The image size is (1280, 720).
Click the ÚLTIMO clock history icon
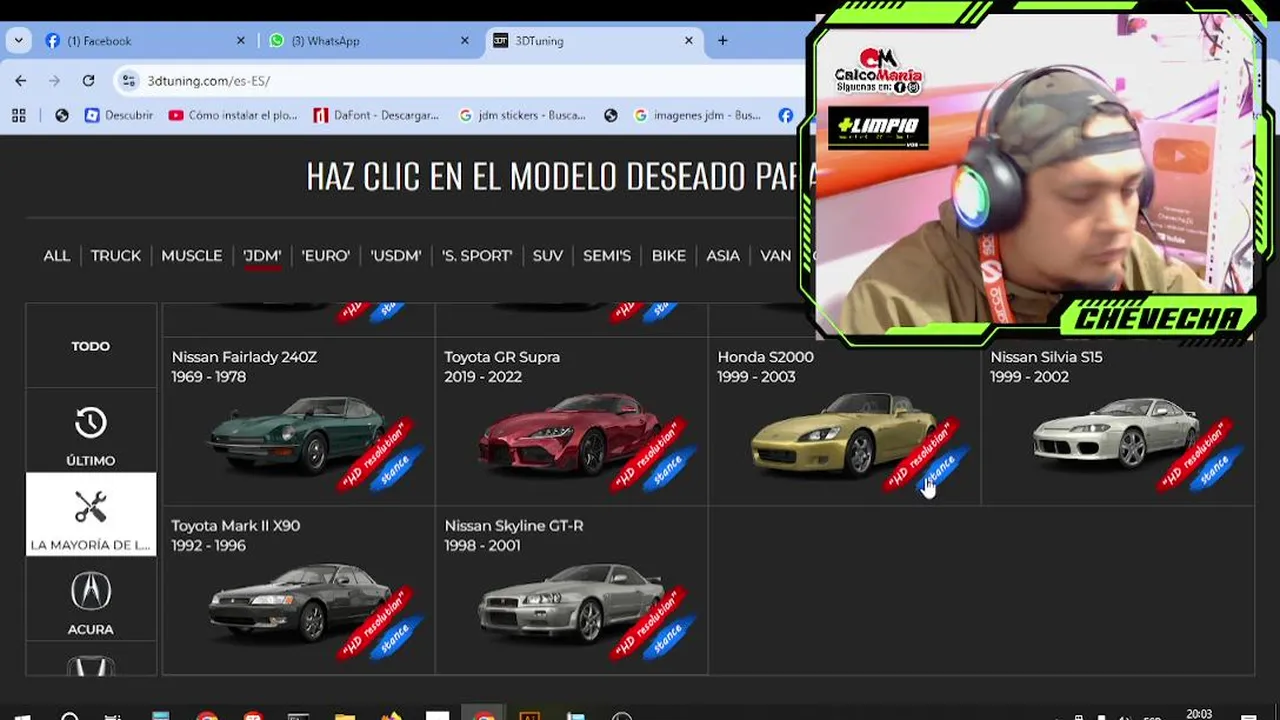[x=91, y=424]
